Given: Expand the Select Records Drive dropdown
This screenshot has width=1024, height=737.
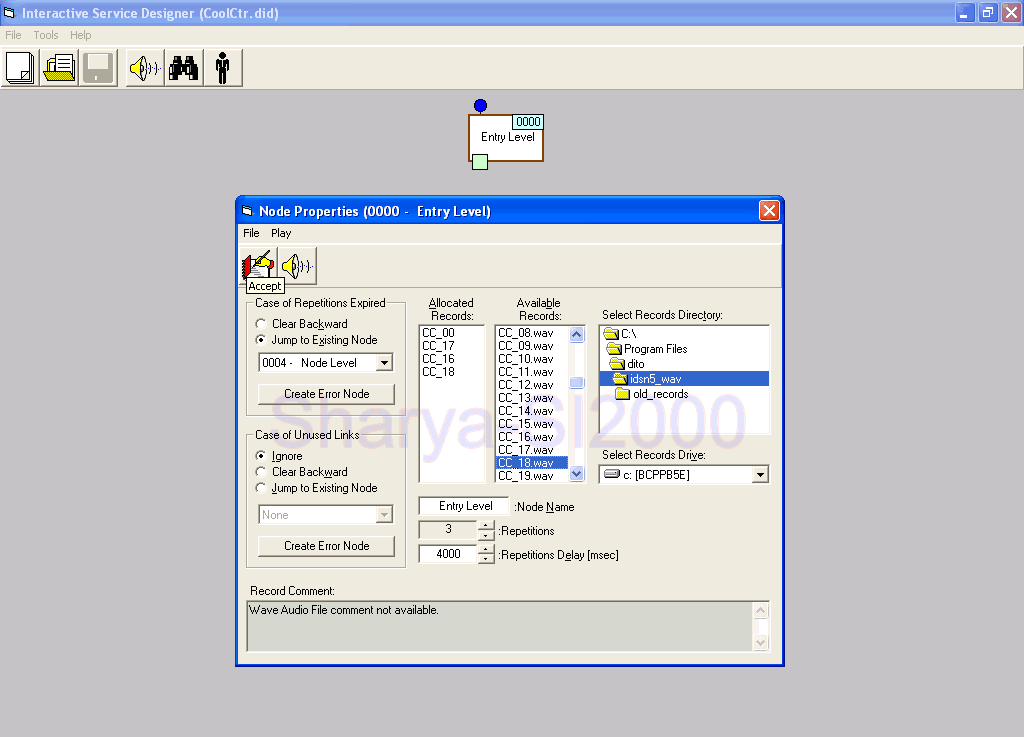Looking at the screenshot, I should tap(759, 475).
